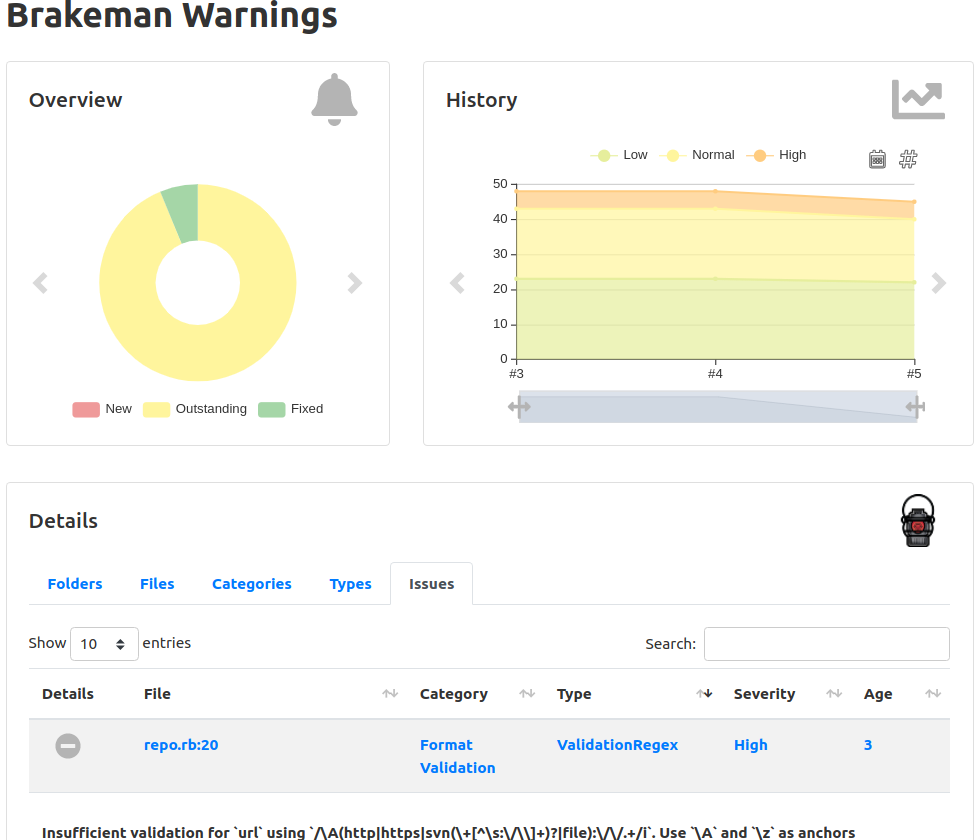This screenshot has height=840, width=975.
Task: Switch to the Types tab
Action: (x=350, y=584)
